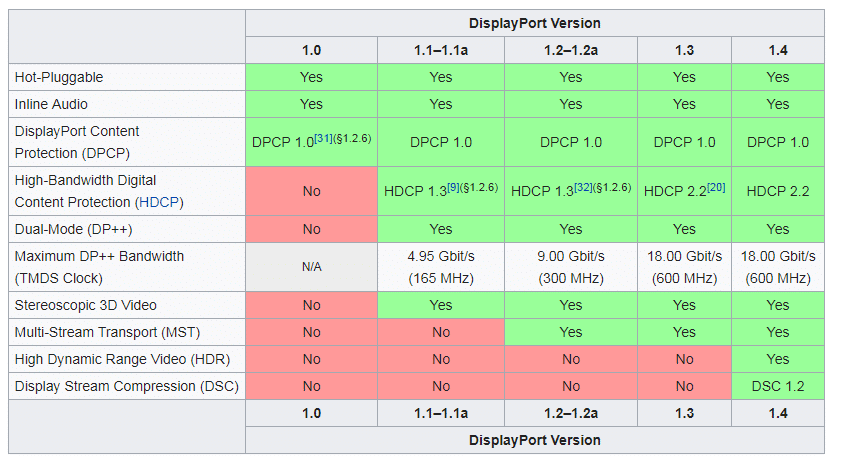Click the DSC 1.2 cell
843x464 pixels.
point(777,386)
